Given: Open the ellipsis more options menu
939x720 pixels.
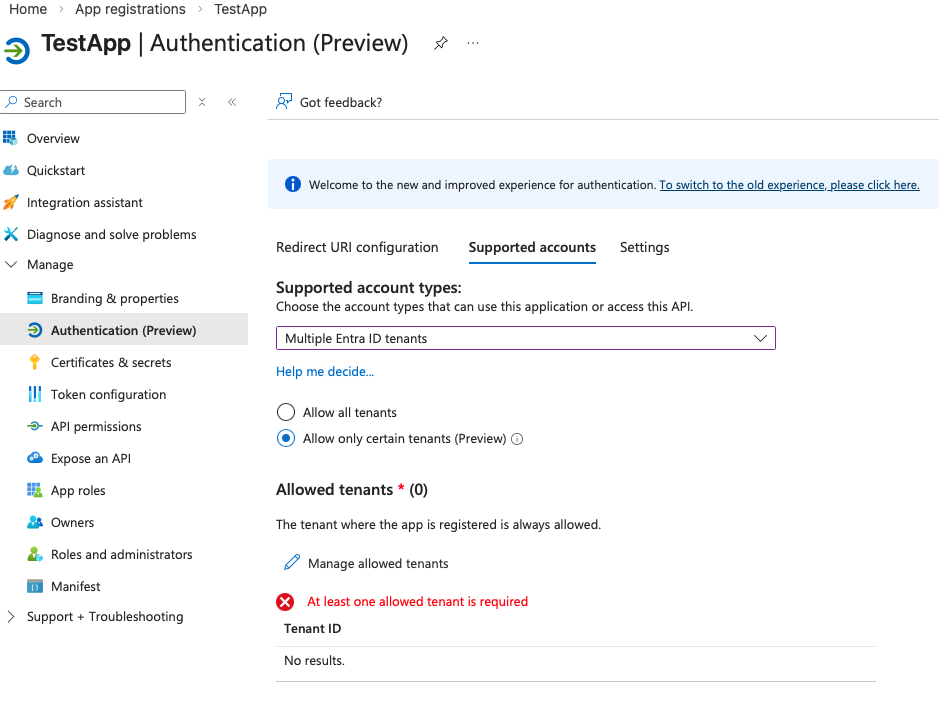Looking at the screenshot, I should [x=473, y=44].
